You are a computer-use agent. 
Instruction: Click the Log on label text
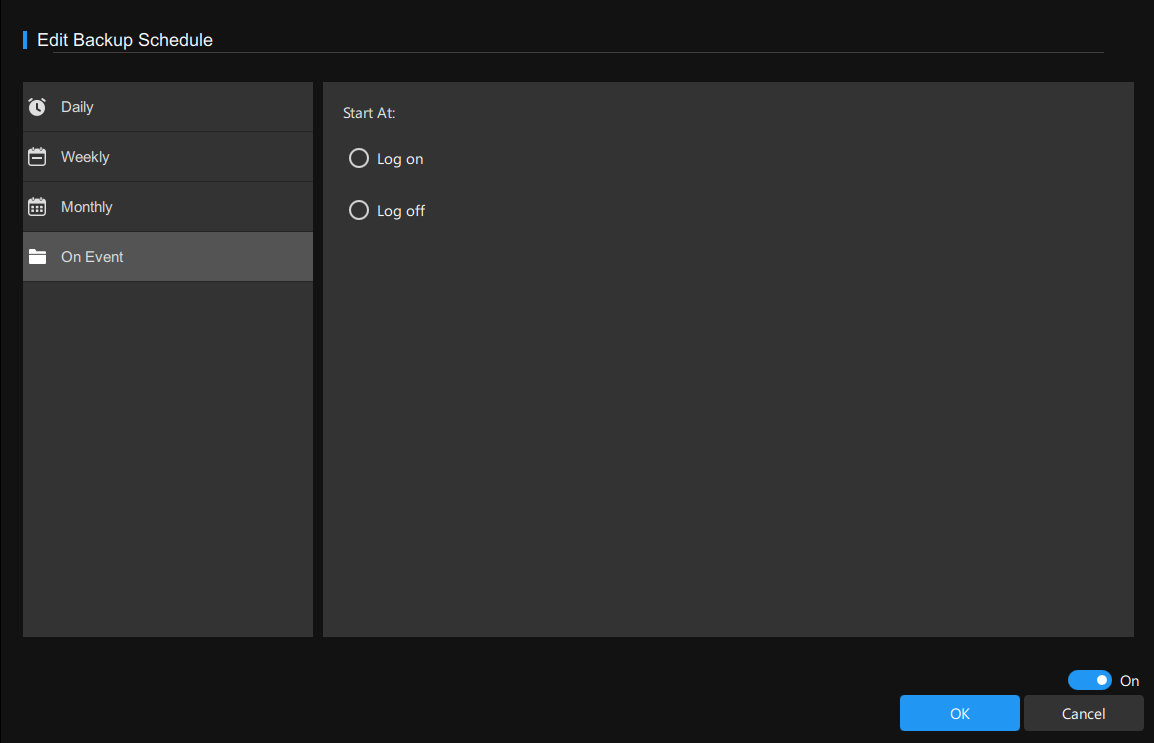point(400,159)
